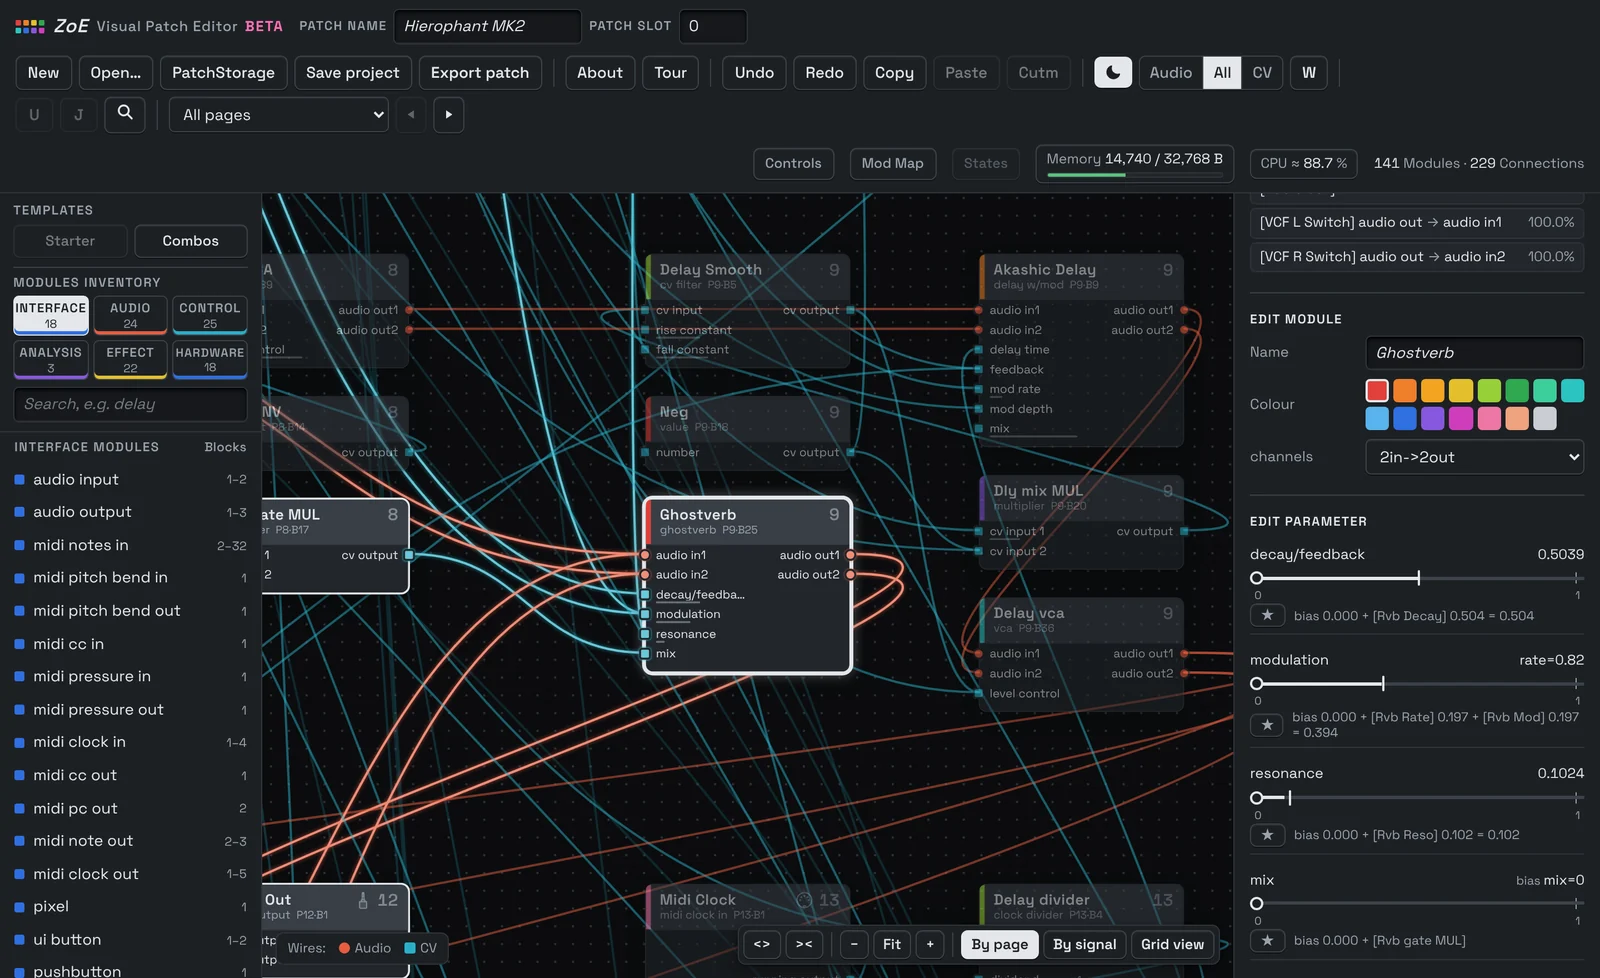Expand the HARDWARE module category

point(210,359)
